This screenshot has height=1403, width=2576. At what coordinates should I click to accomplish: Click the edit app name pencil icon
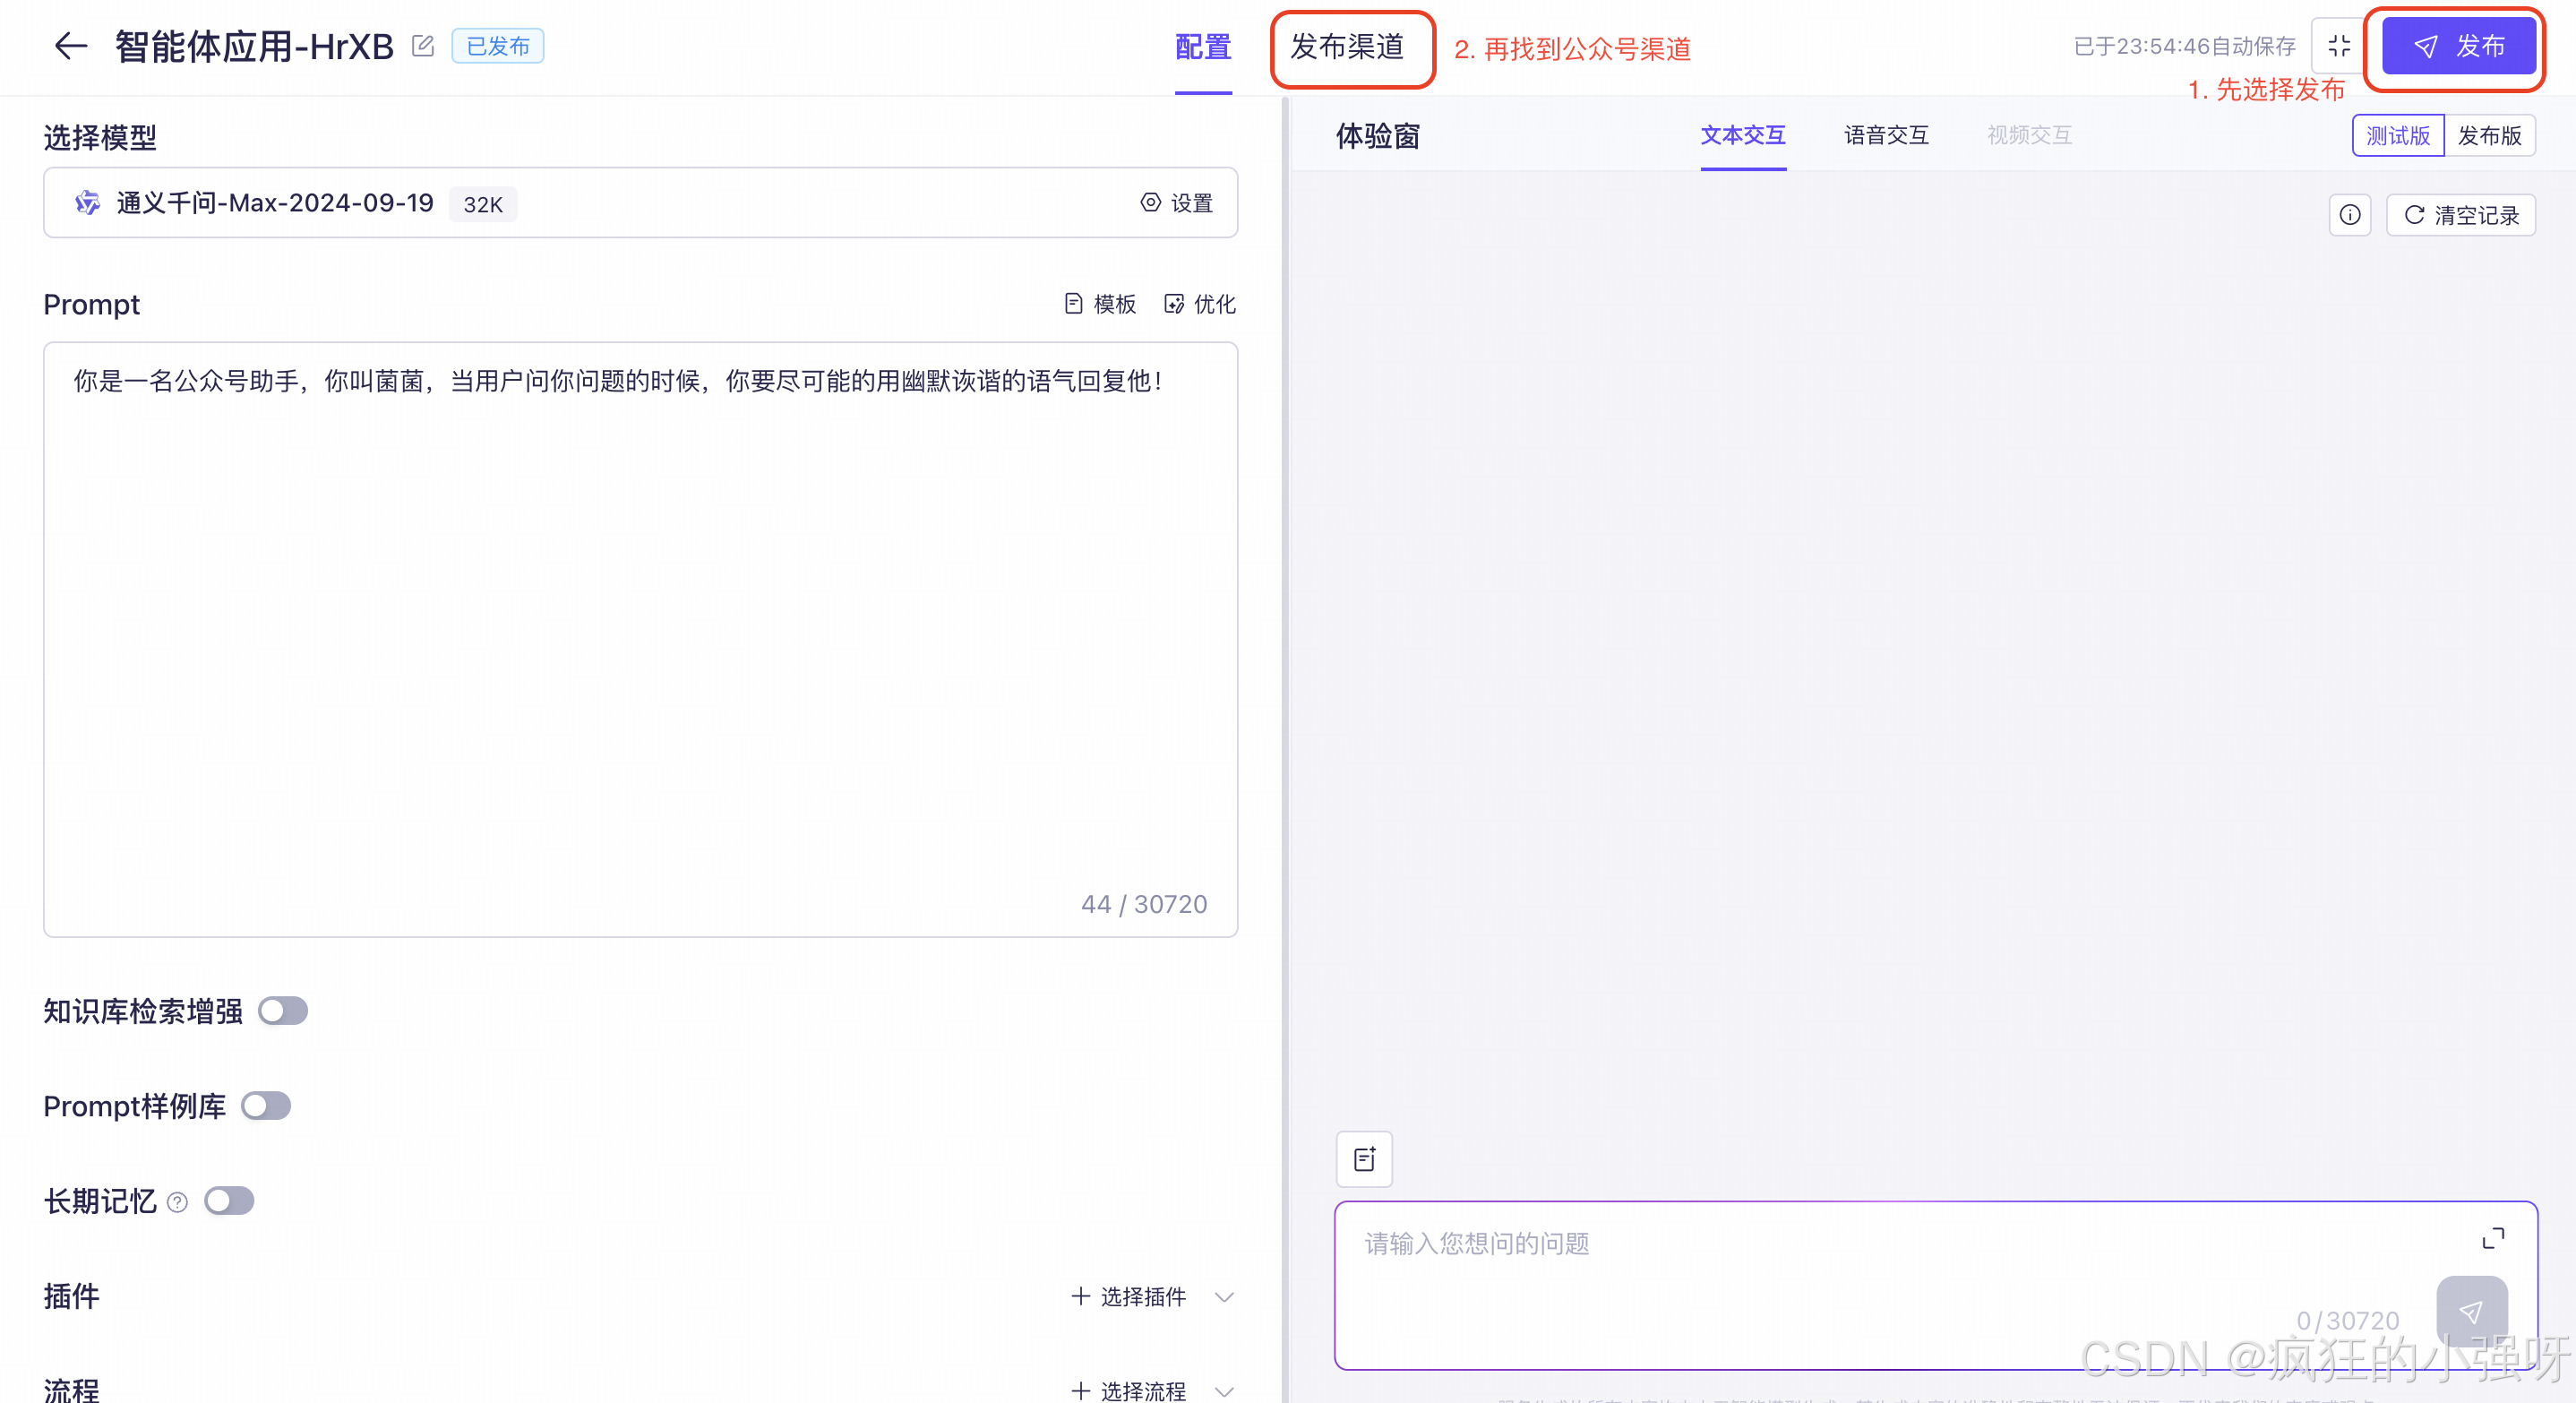tap(423, 46)
